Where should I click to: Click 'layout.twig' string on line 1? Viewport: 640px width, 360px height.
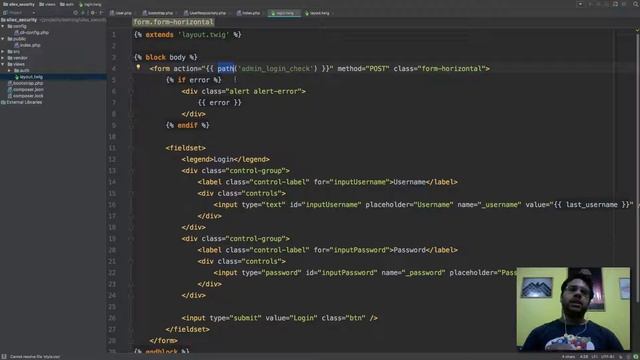204,35
